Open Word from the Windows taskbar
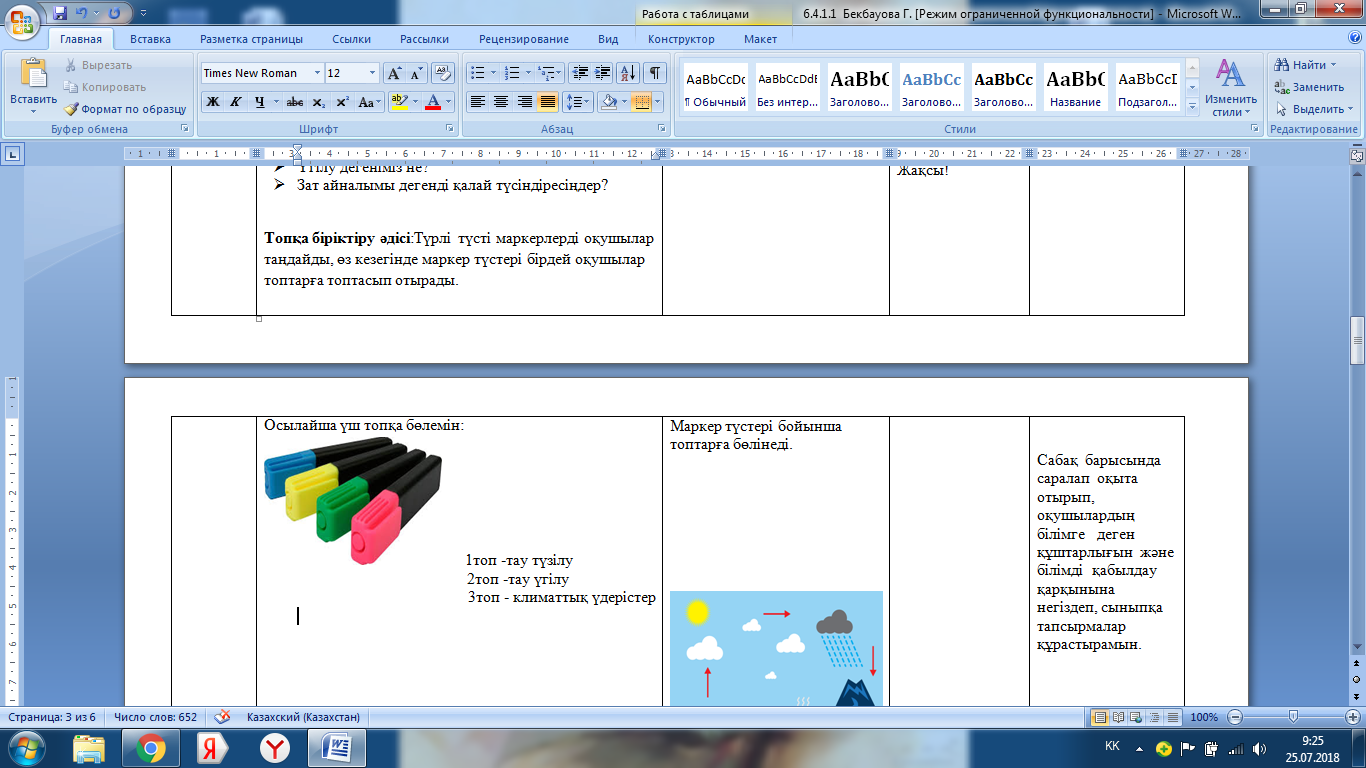 click(337, 747)
